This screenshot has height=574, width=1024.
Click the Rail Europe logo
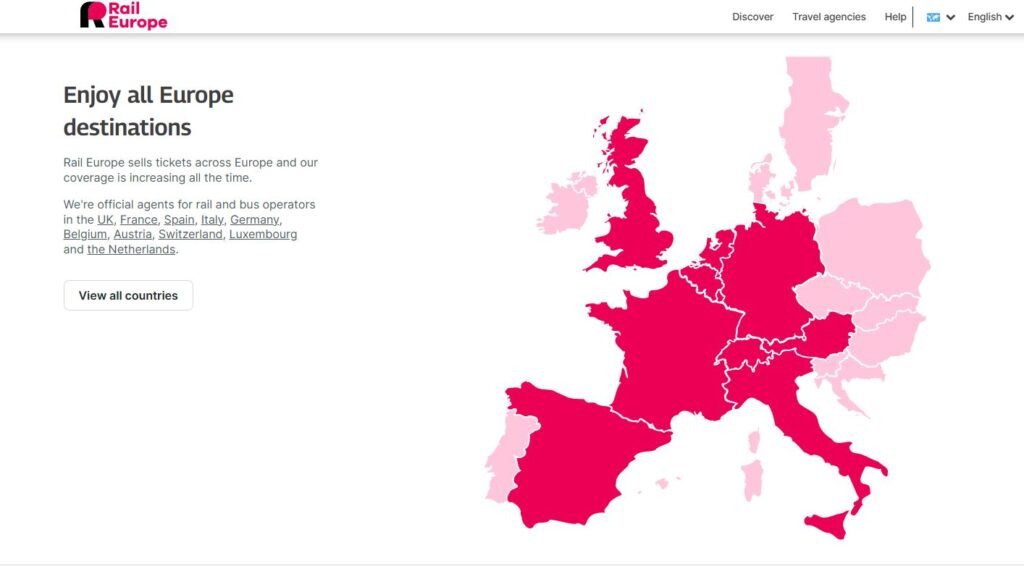tap(123, 15)
